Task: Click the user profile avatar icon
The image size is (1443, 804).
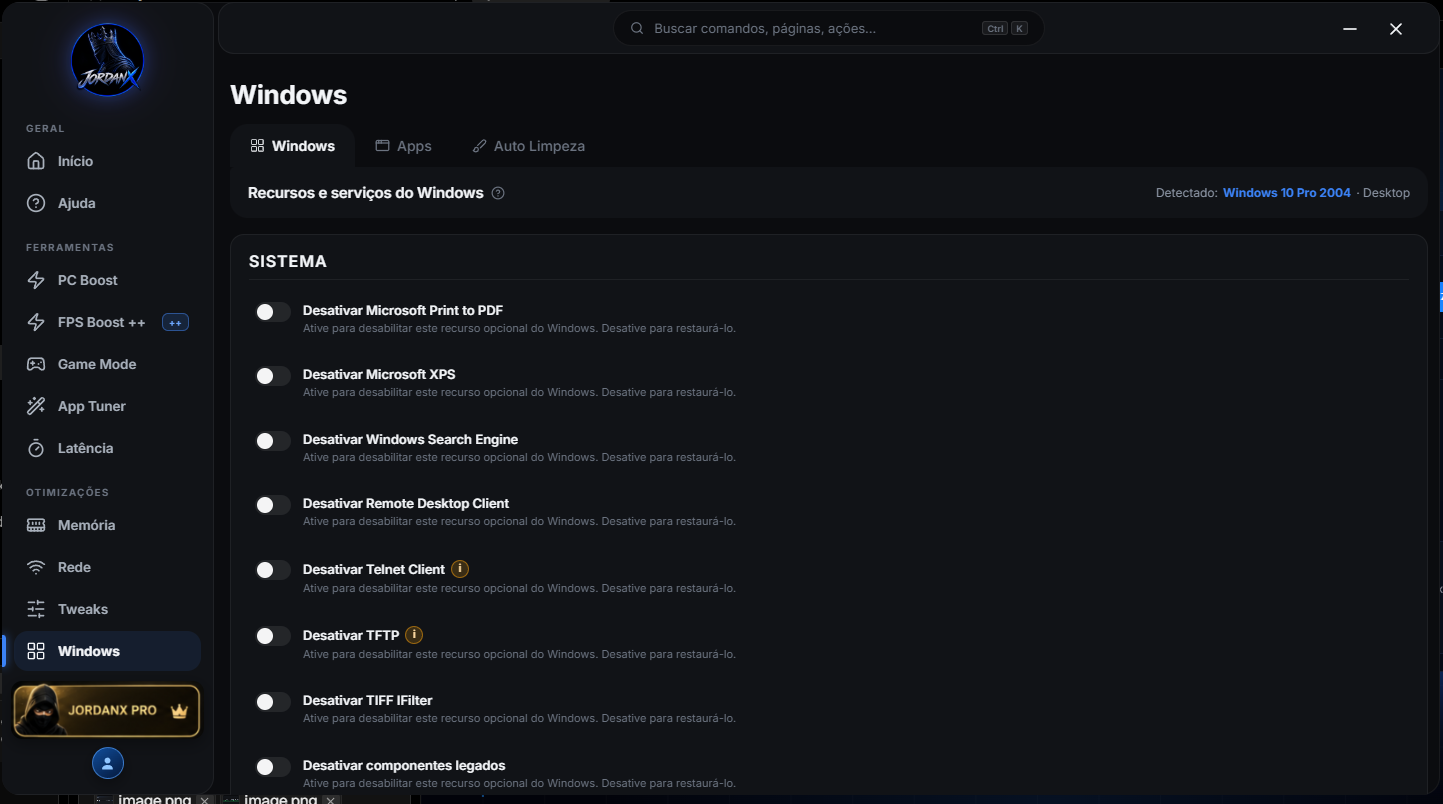Action: point(107,763)
